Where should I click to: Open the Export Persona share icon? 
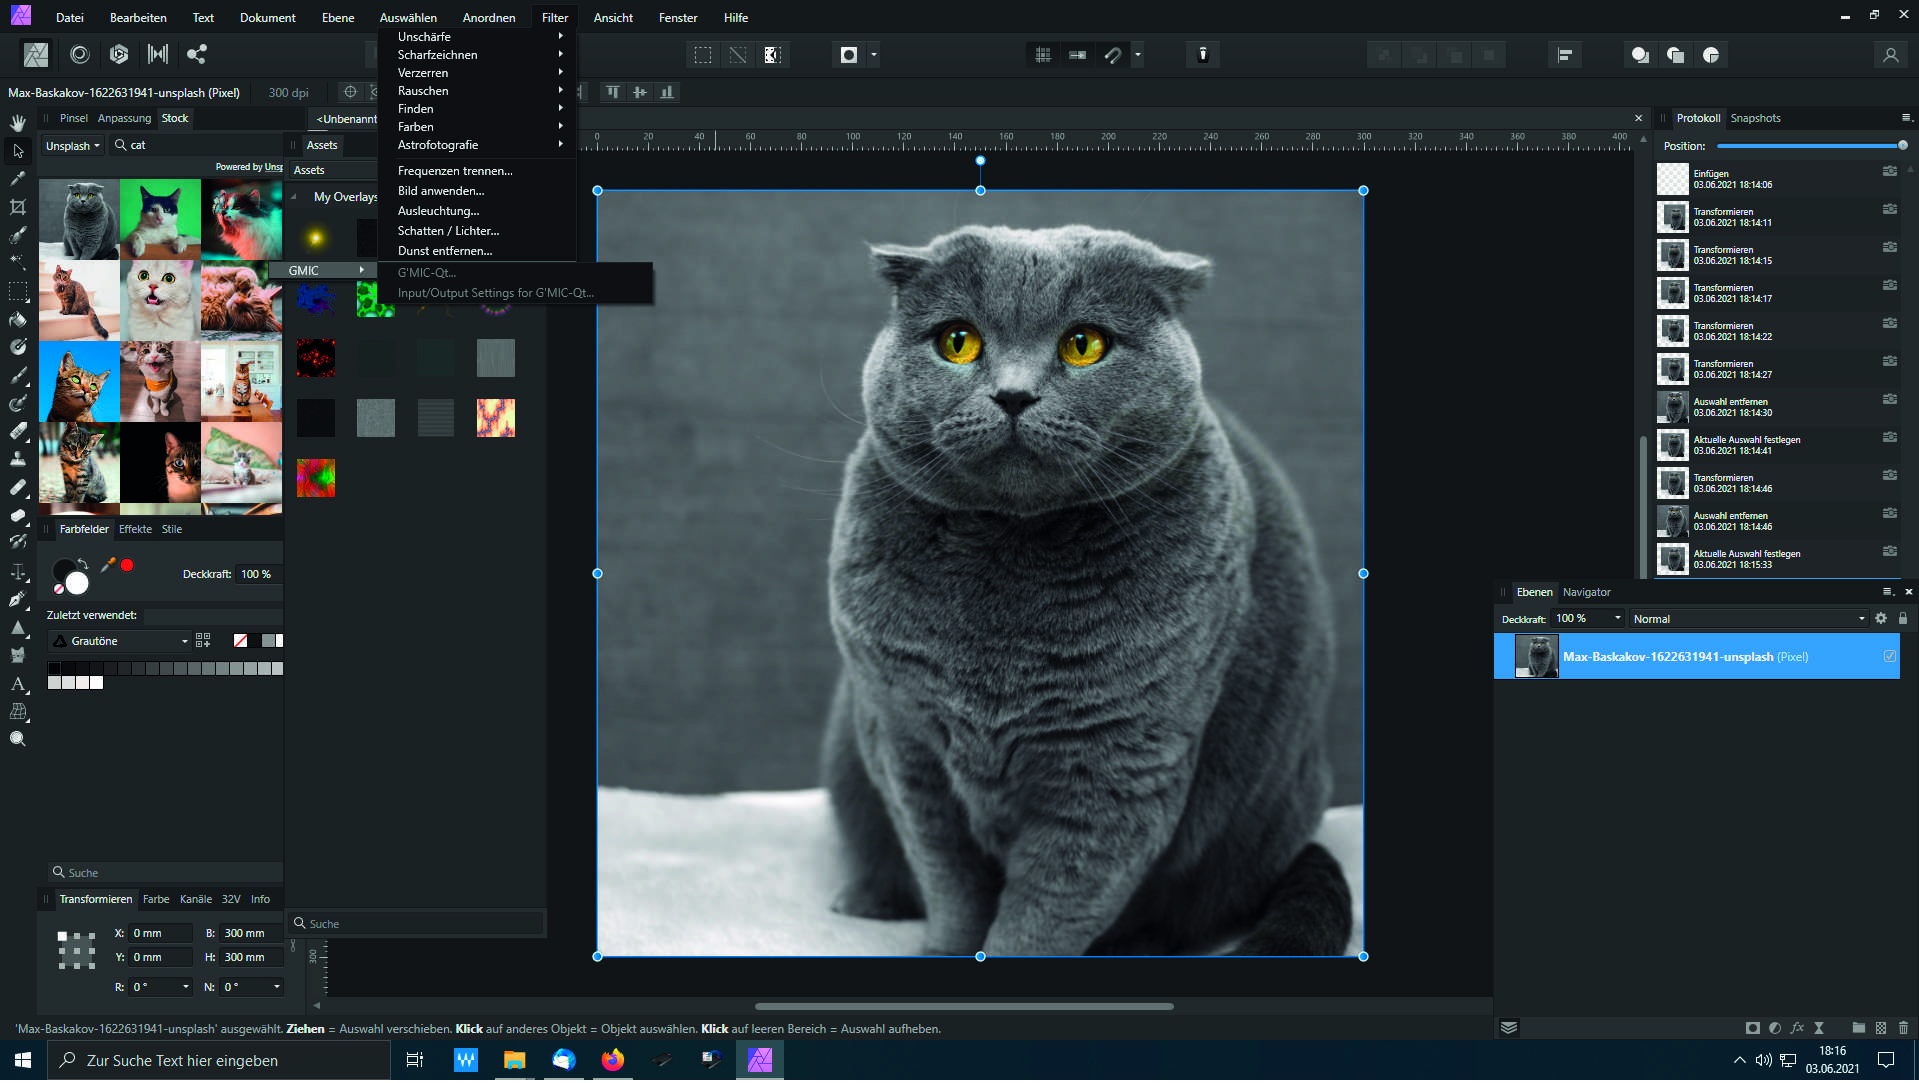coord(197,55)
